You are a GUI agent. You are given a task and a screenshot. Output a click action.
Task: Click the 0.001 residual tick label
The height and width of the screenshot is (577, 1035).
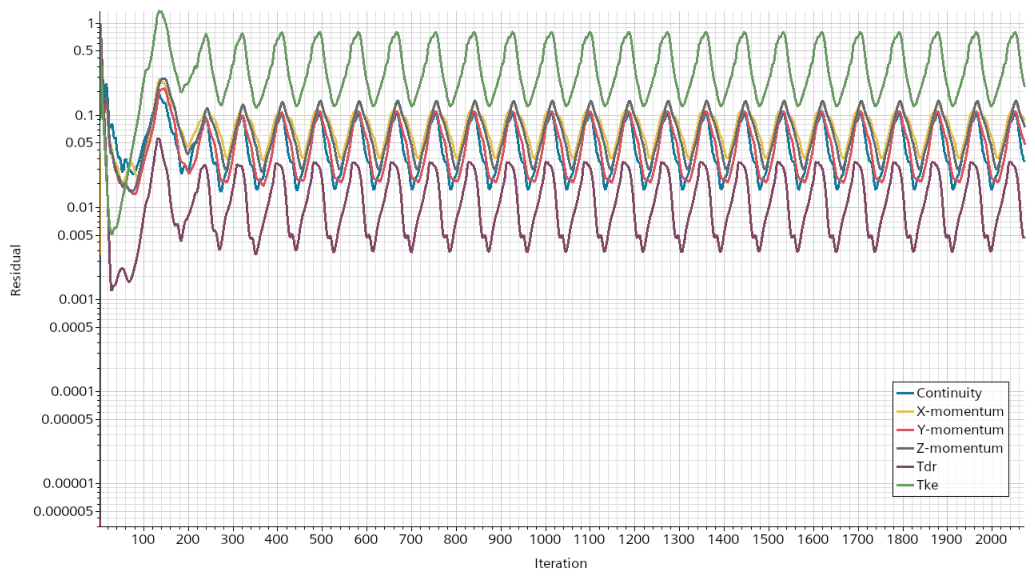(x=77, y=300)
